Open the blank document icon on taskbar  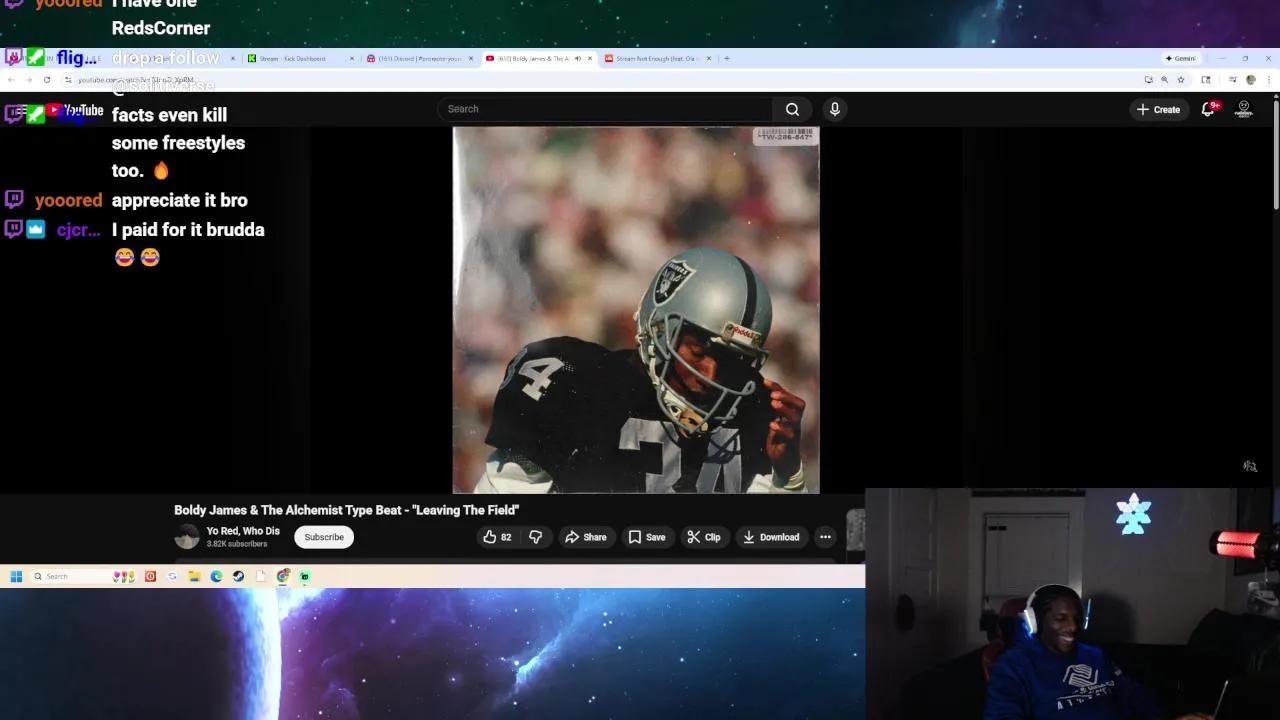click(x=261, y=576)
